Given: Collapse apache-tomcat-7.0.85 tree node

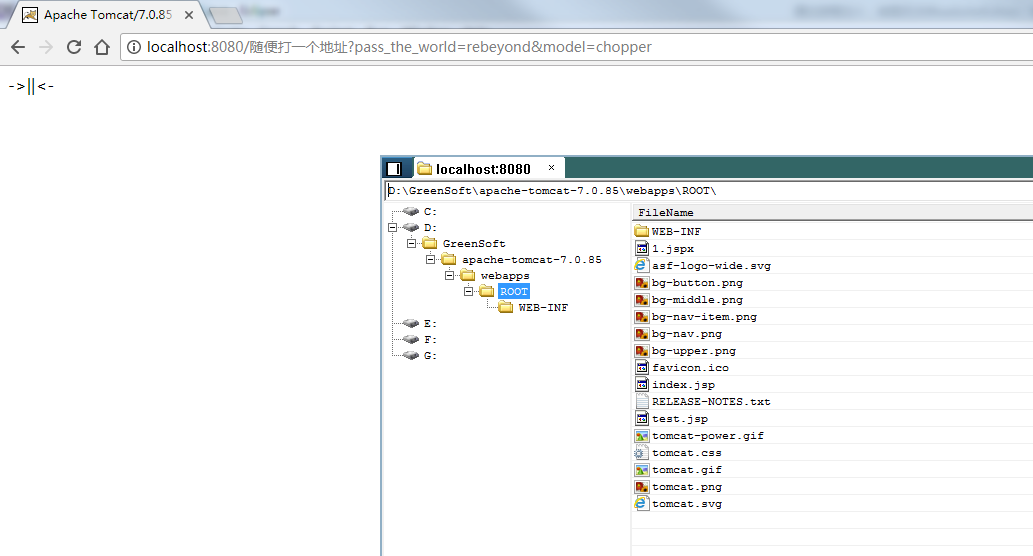Looking at the screenshot, I should coord(431,259).
